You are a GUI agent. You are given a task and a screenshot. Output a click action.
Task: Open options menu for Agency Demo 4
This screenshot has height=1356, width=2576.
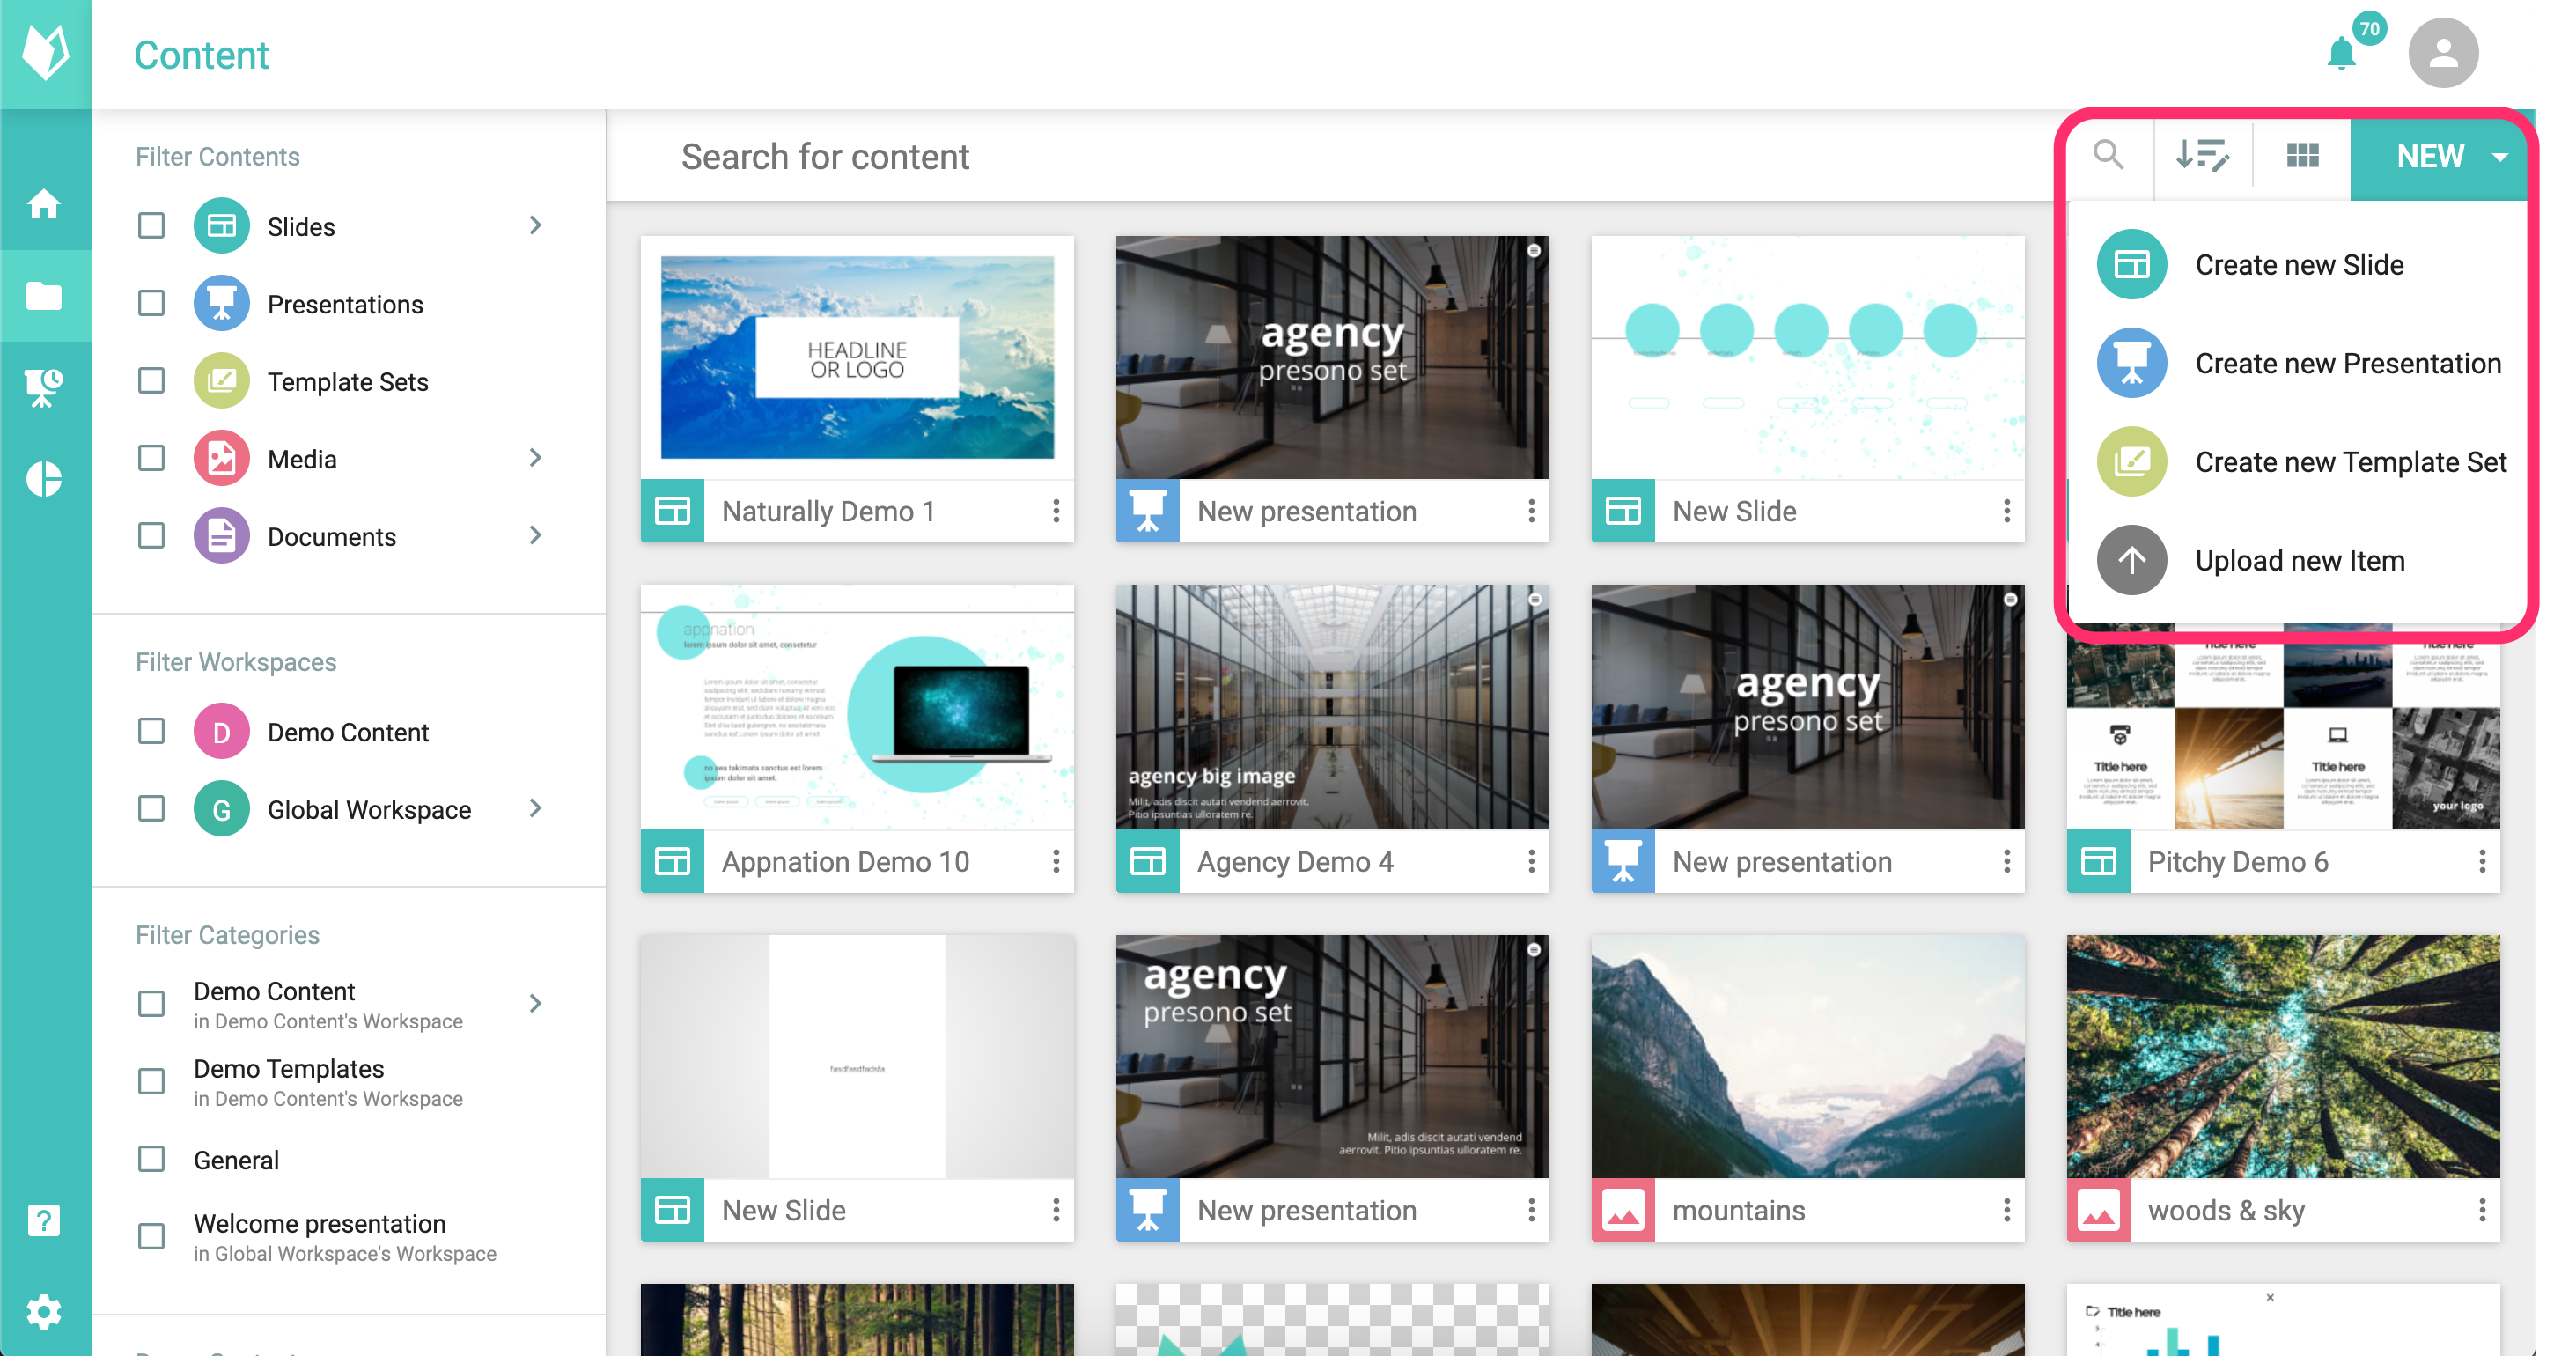[x=1531, y=861]
